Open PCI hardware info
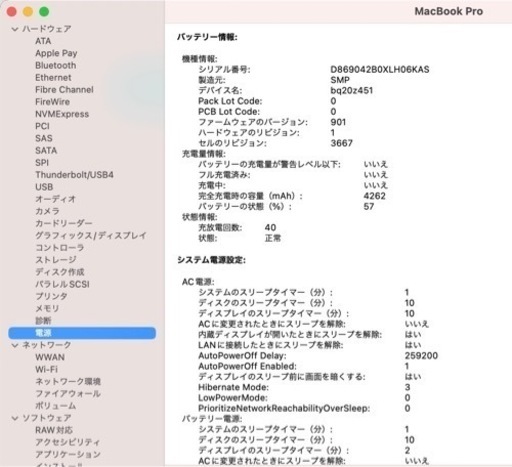The width and height of the screenshot is (512, 467). click(x=42, y=126)
